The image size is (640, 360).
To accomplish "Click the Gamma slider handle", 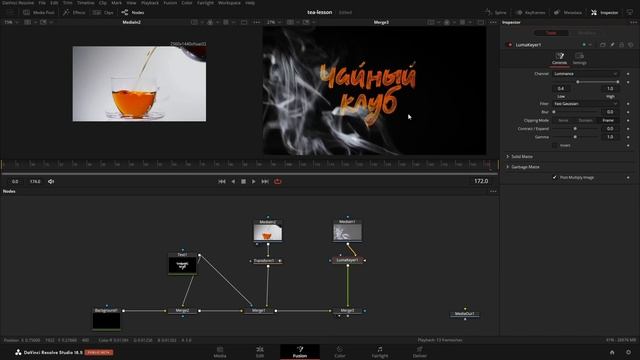I will [x=575, y=137].
